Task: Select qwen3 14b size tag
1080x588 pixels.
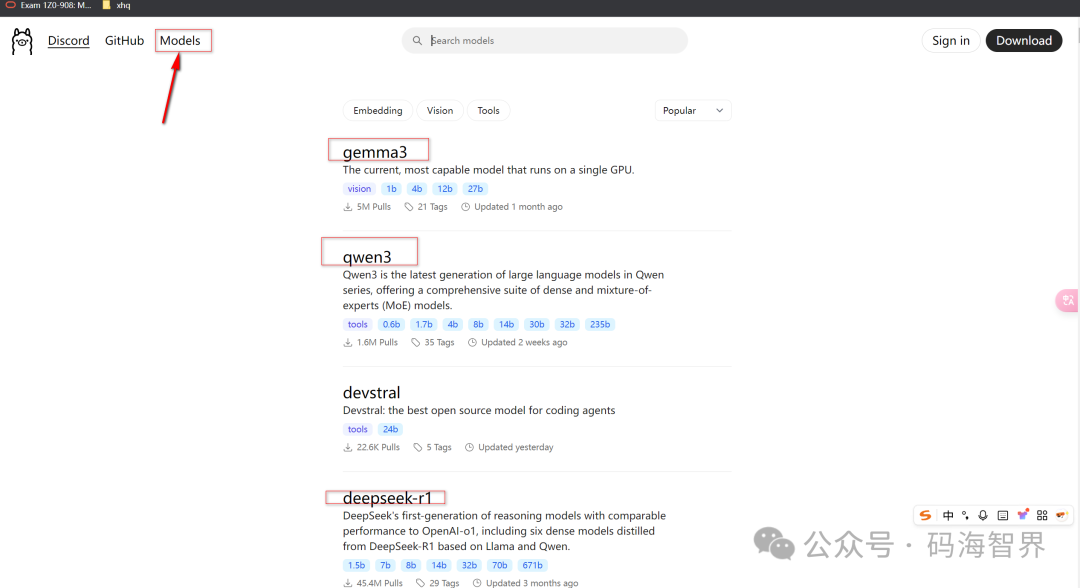Action: [506, 324]
